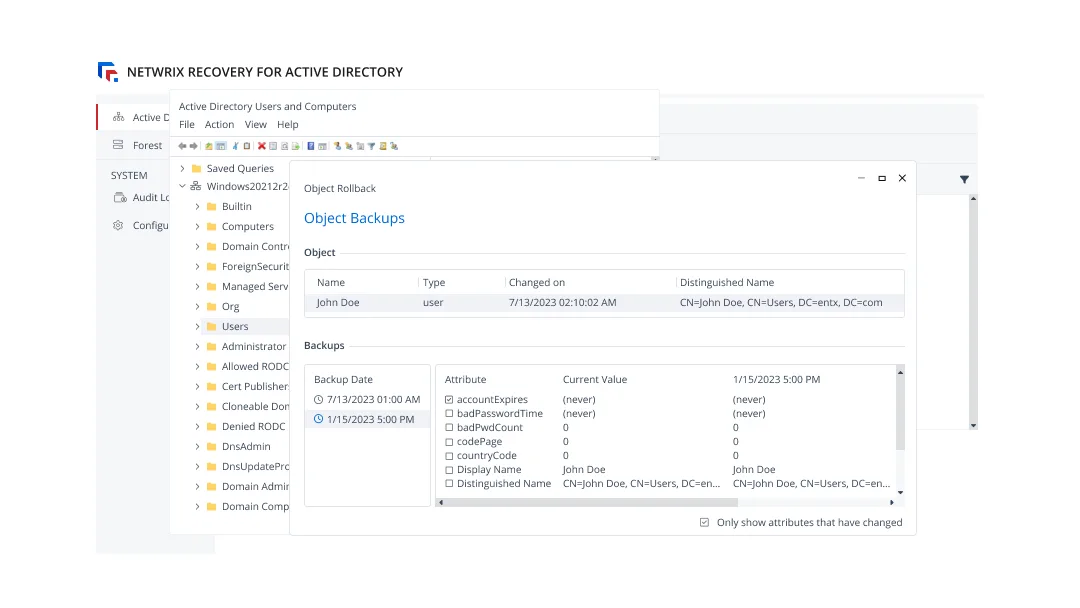The height and width of the screenshot is (608, 1080).
Task: Select the 7/13/2023 01:00 AM backup
Action: point(367,399)
